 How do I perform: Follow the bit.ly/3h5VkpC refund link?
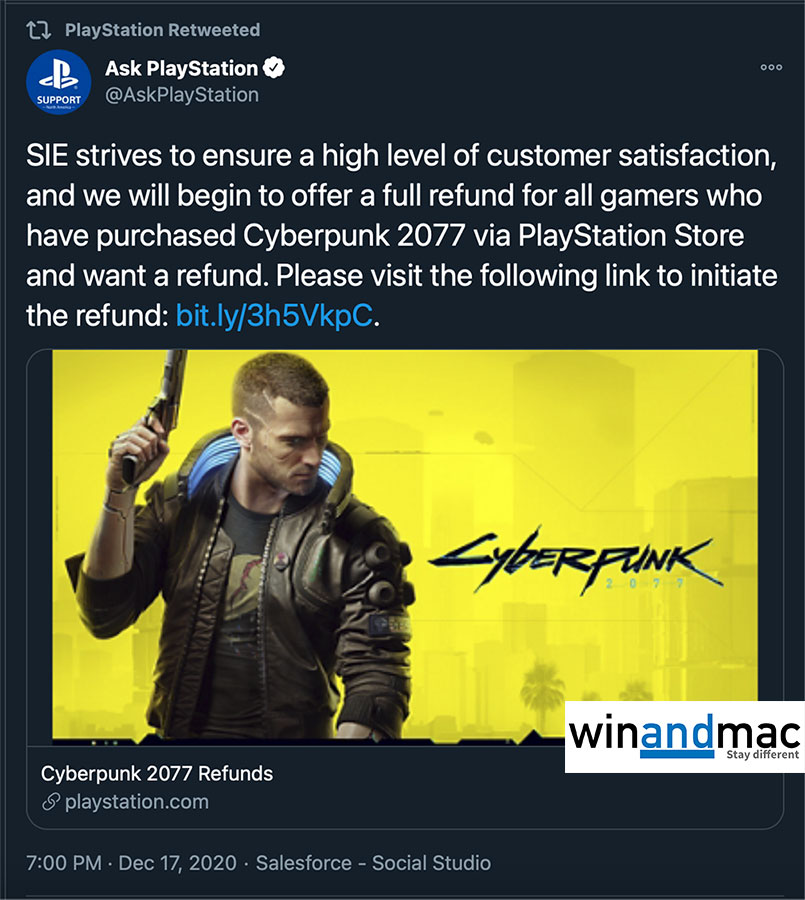[x=274, y=315]
